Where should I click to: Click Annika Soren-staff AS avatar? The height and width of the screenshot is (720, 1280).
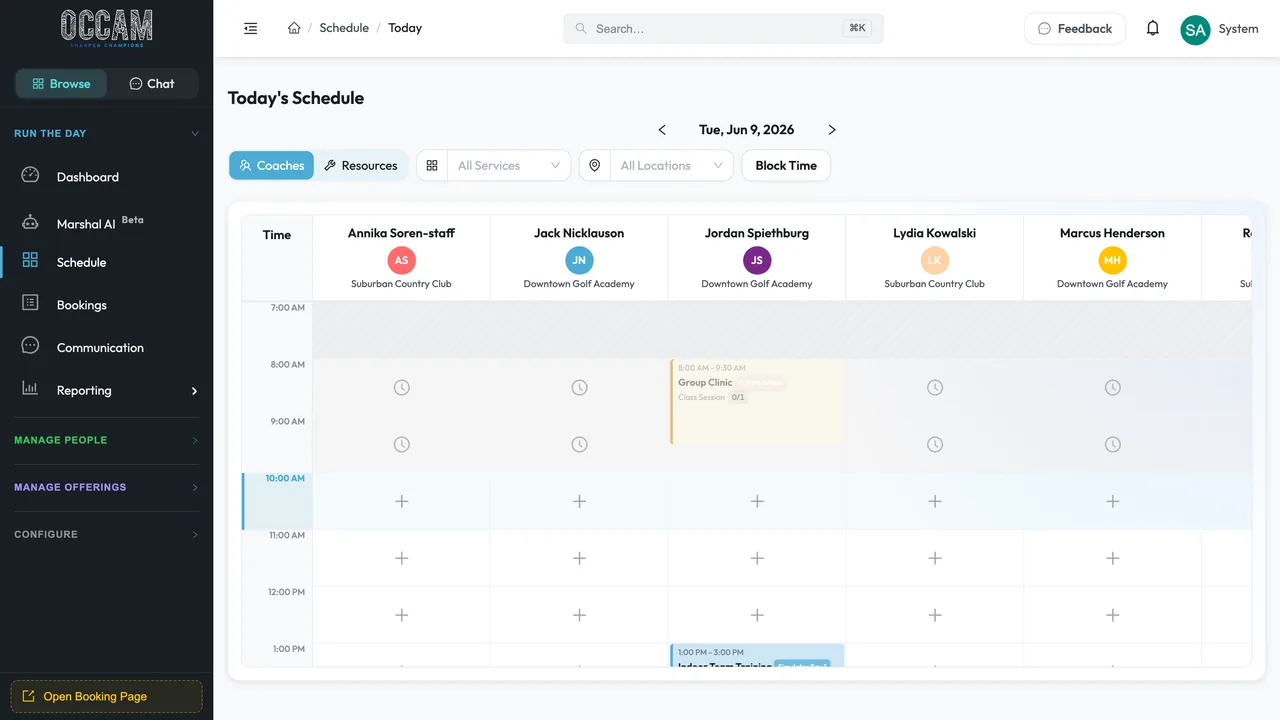[401, 260]
